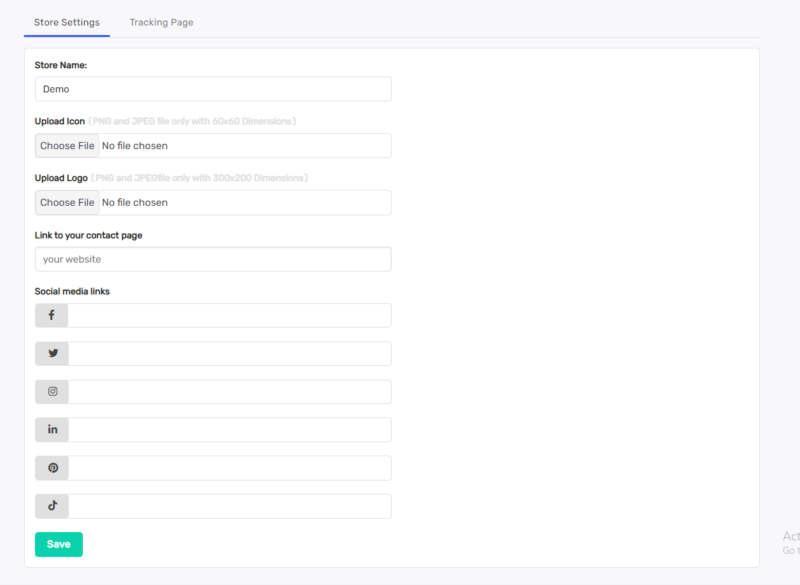Image resolution: width=800 pixels, height=585 pixels.
Task: Choose a file for Upload Logo
Action: click(x=67, y=202)
